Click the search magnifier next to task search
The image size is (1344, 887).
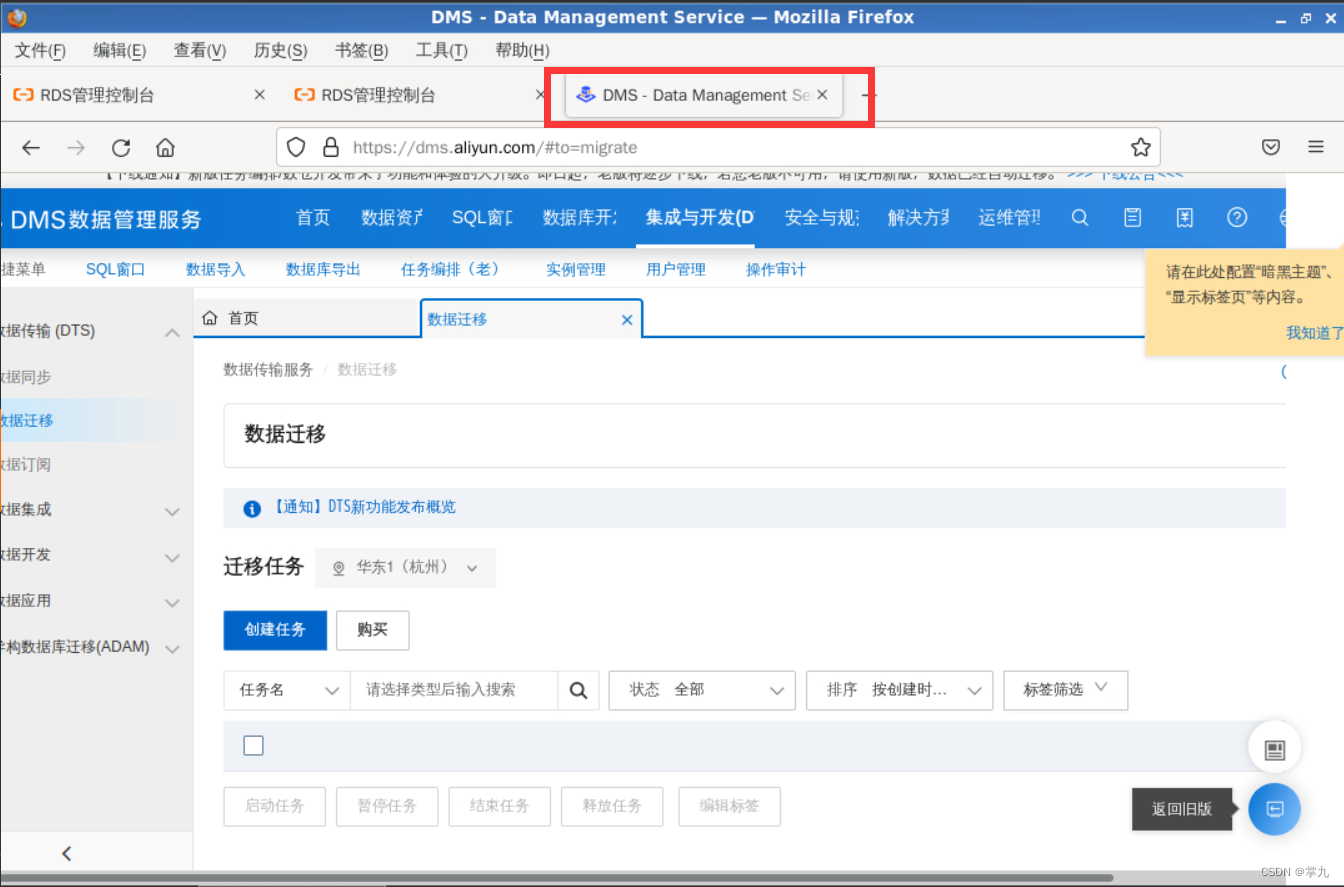pos(578,690)
